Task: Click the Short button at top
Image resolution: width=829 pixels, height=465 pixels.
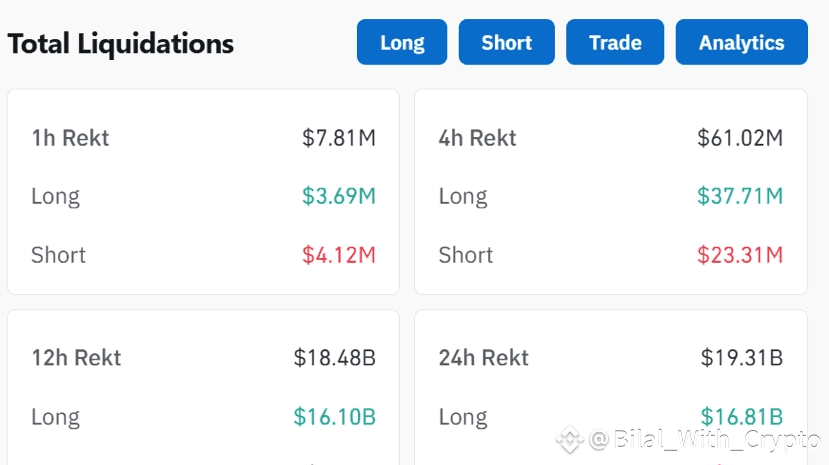Action: tap(507, 43)
